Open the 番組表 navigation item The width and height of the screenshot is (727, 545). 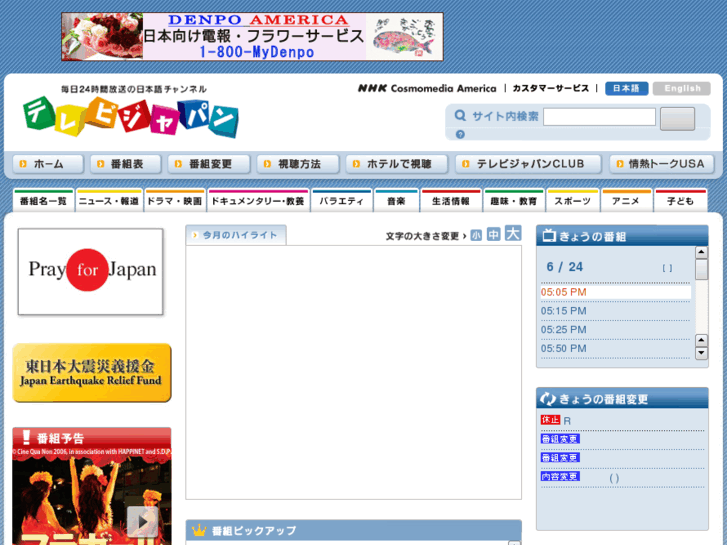pos(126,164)
